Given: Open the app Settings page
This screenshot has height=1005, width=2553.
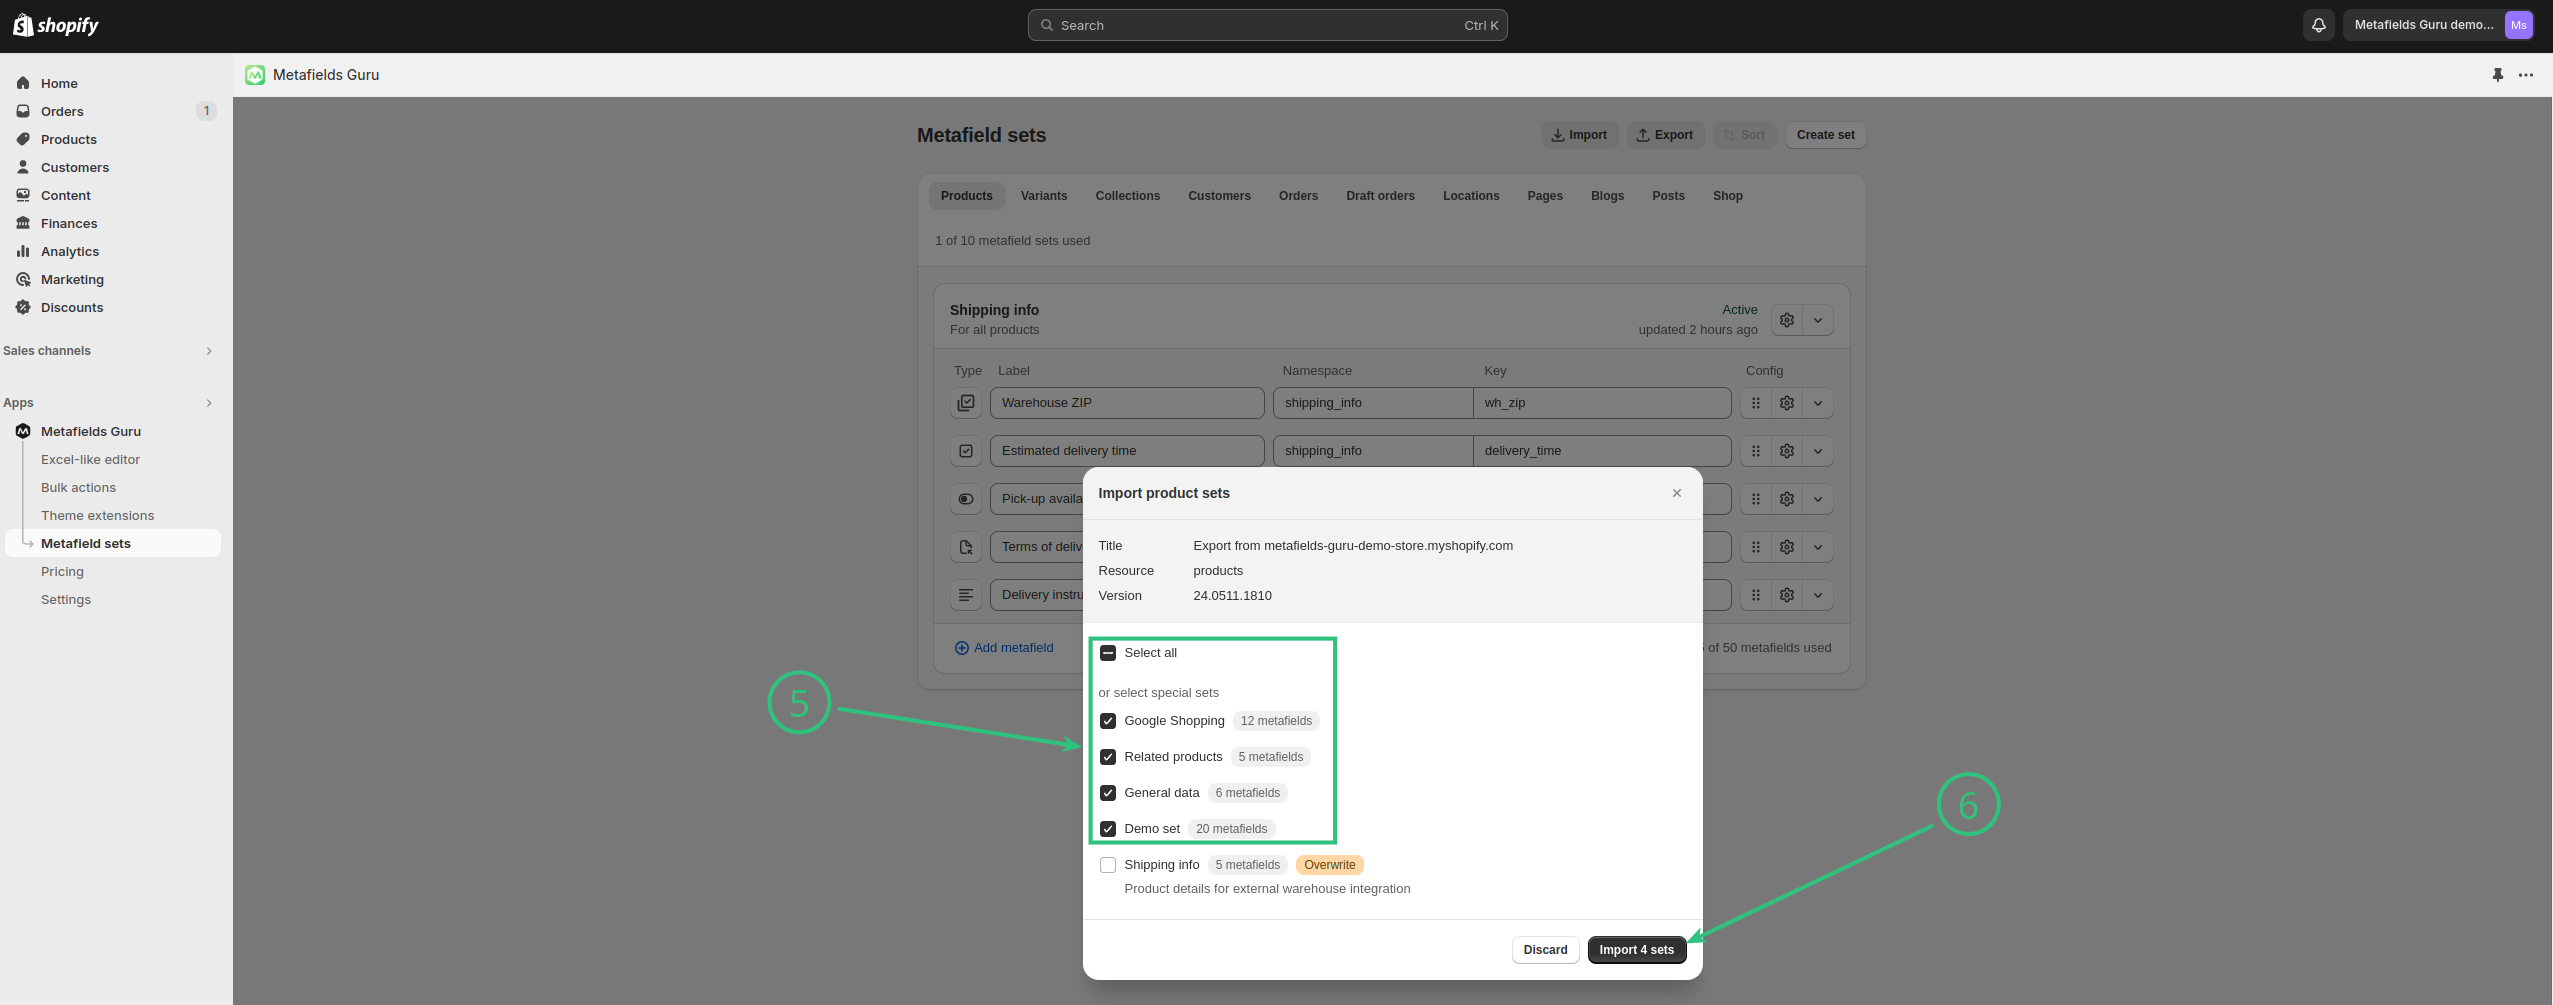Looking at the screenshot, I should coord(66,600).
